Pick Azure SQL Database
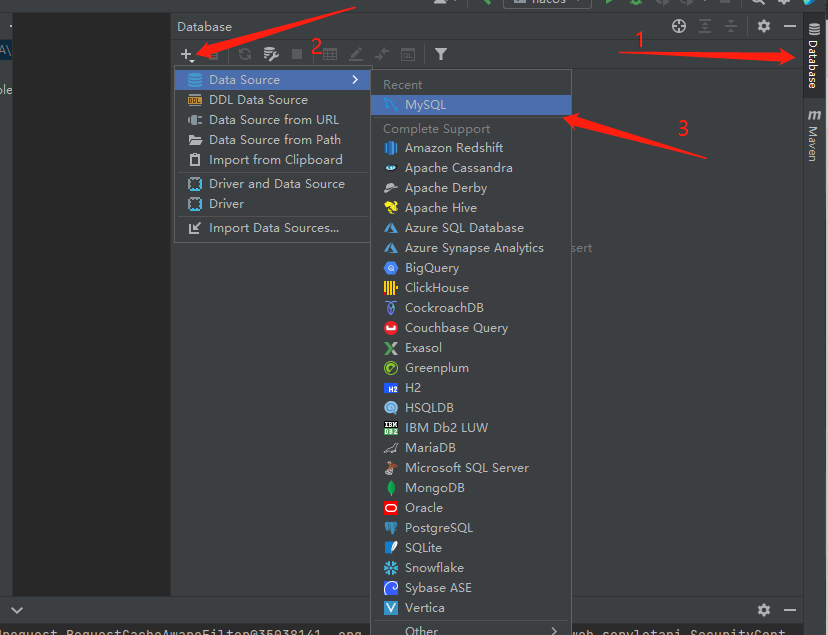Image resolution: width=828 pixels, height=635 pixels. point(471,228)
